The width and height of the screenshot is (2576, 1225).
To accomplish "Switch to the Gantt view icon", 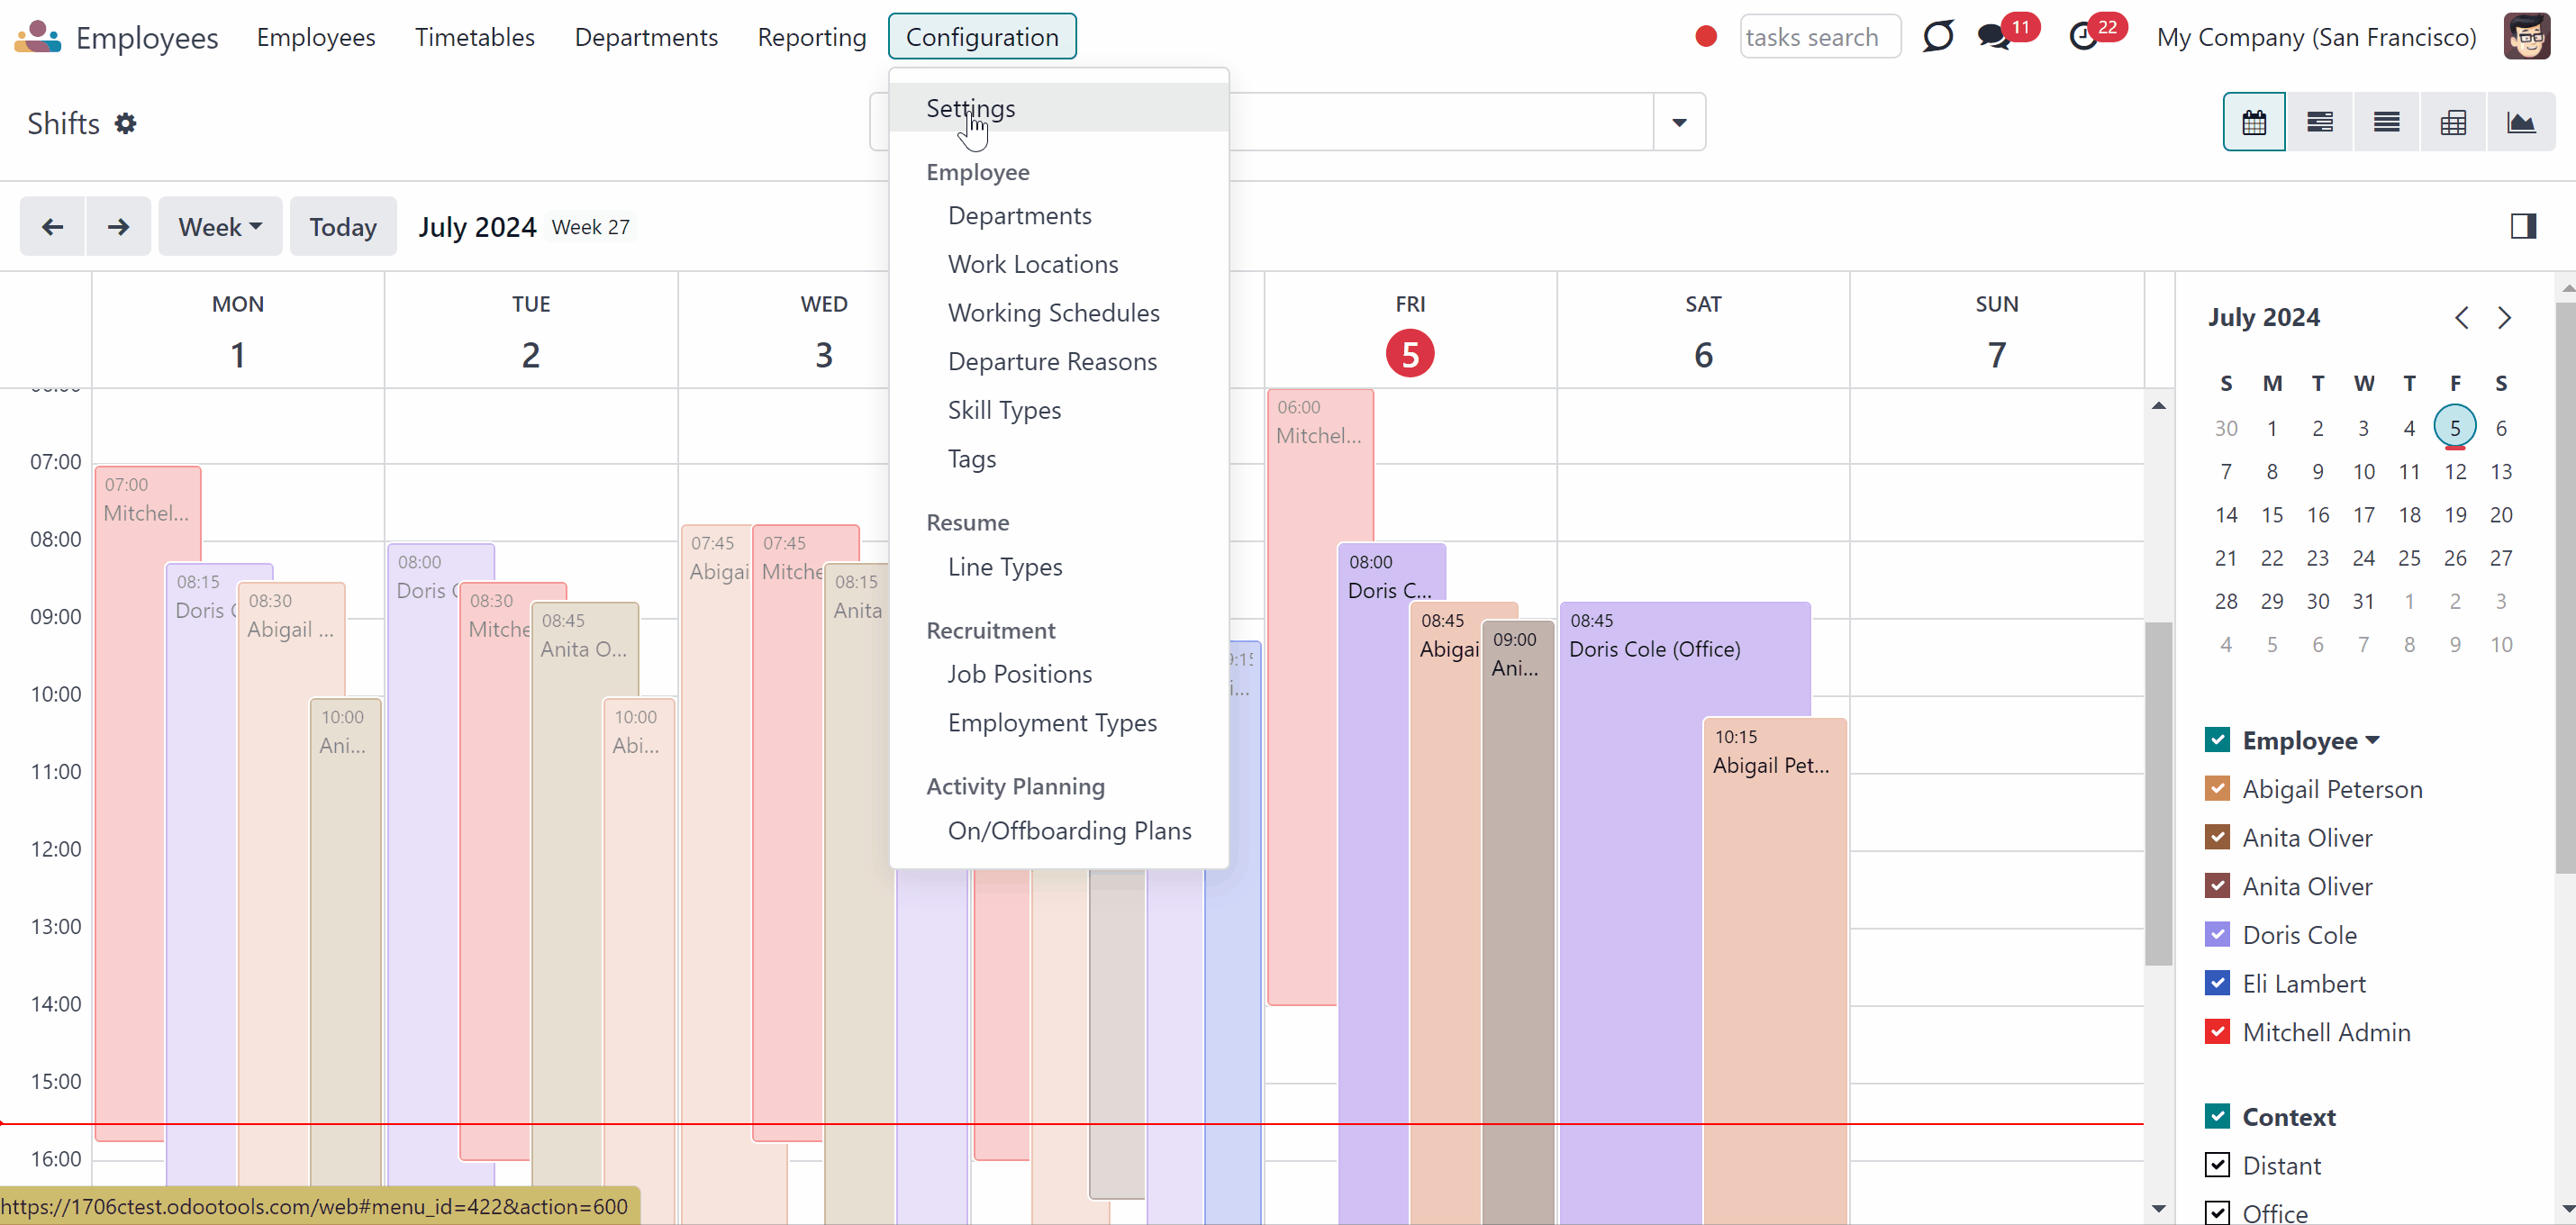I will pos(2319,122).
